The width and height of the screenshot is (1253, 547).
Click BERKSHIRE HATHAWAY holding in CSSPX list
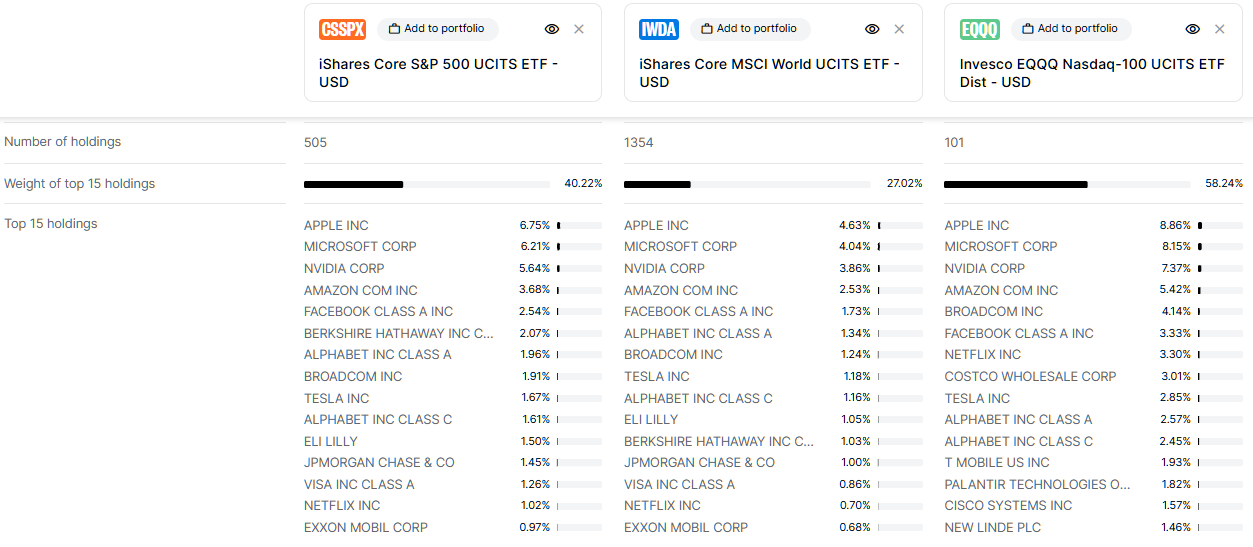[x=398, y=333]
